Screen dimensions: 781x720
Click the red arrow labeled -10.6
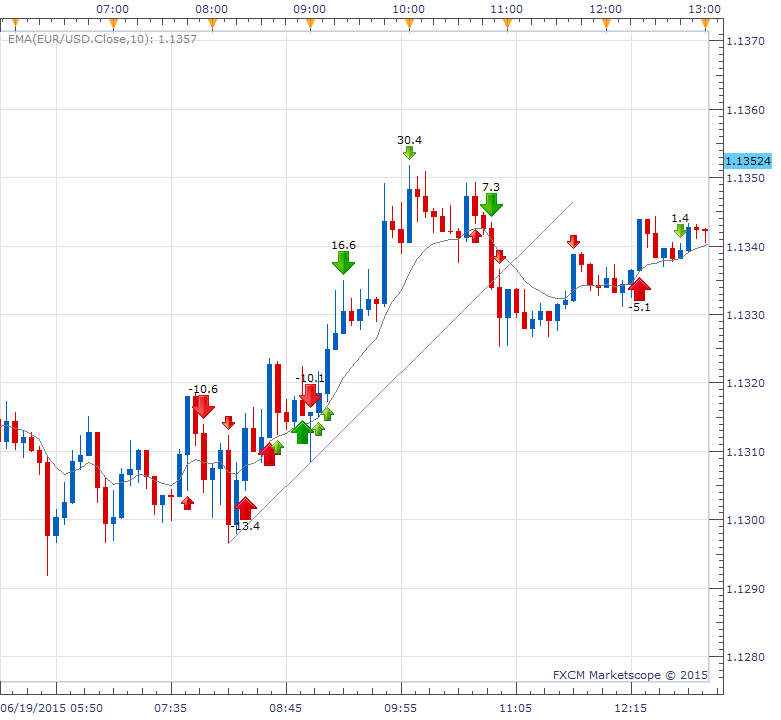click(203, 407)
